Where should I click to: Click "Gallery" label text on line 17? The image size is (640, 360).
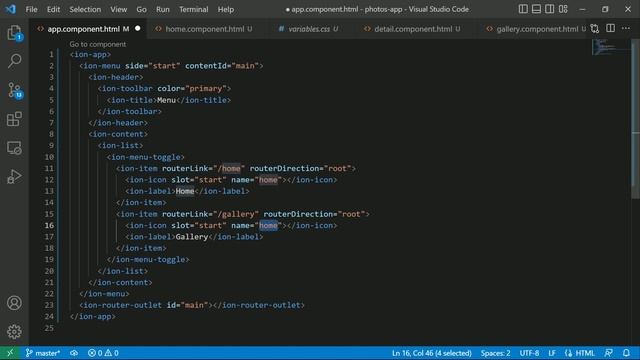[192, 237]
